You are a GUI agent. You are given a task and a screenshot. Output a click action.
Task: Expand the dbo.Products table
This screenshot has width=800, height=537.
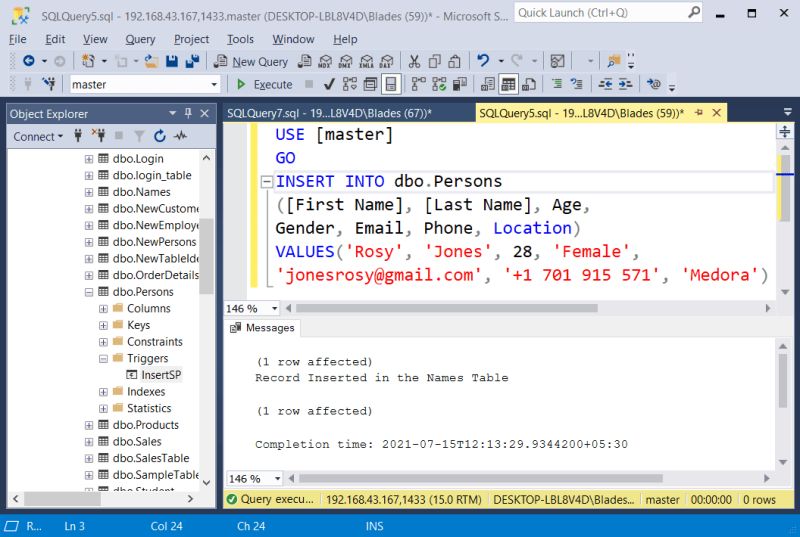(89, 425)
